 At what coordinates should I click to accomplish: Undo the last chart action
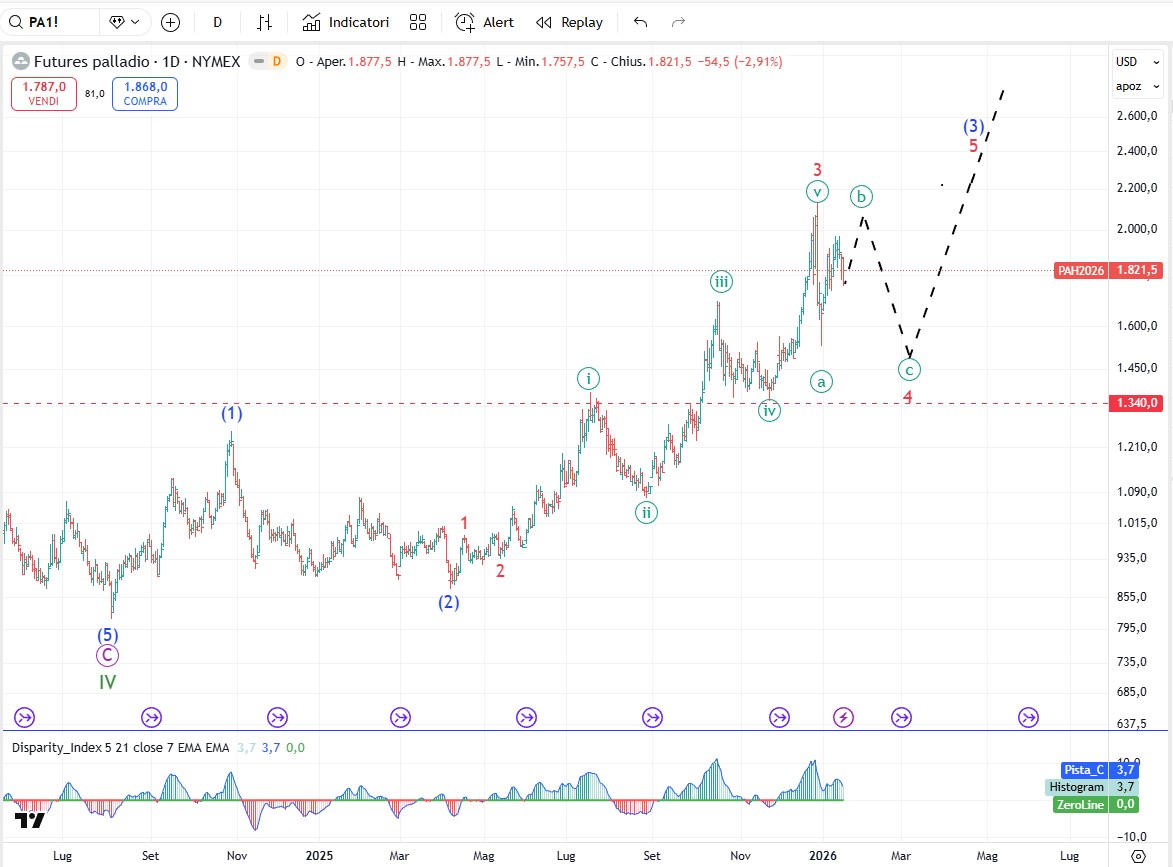click(641, 22)
